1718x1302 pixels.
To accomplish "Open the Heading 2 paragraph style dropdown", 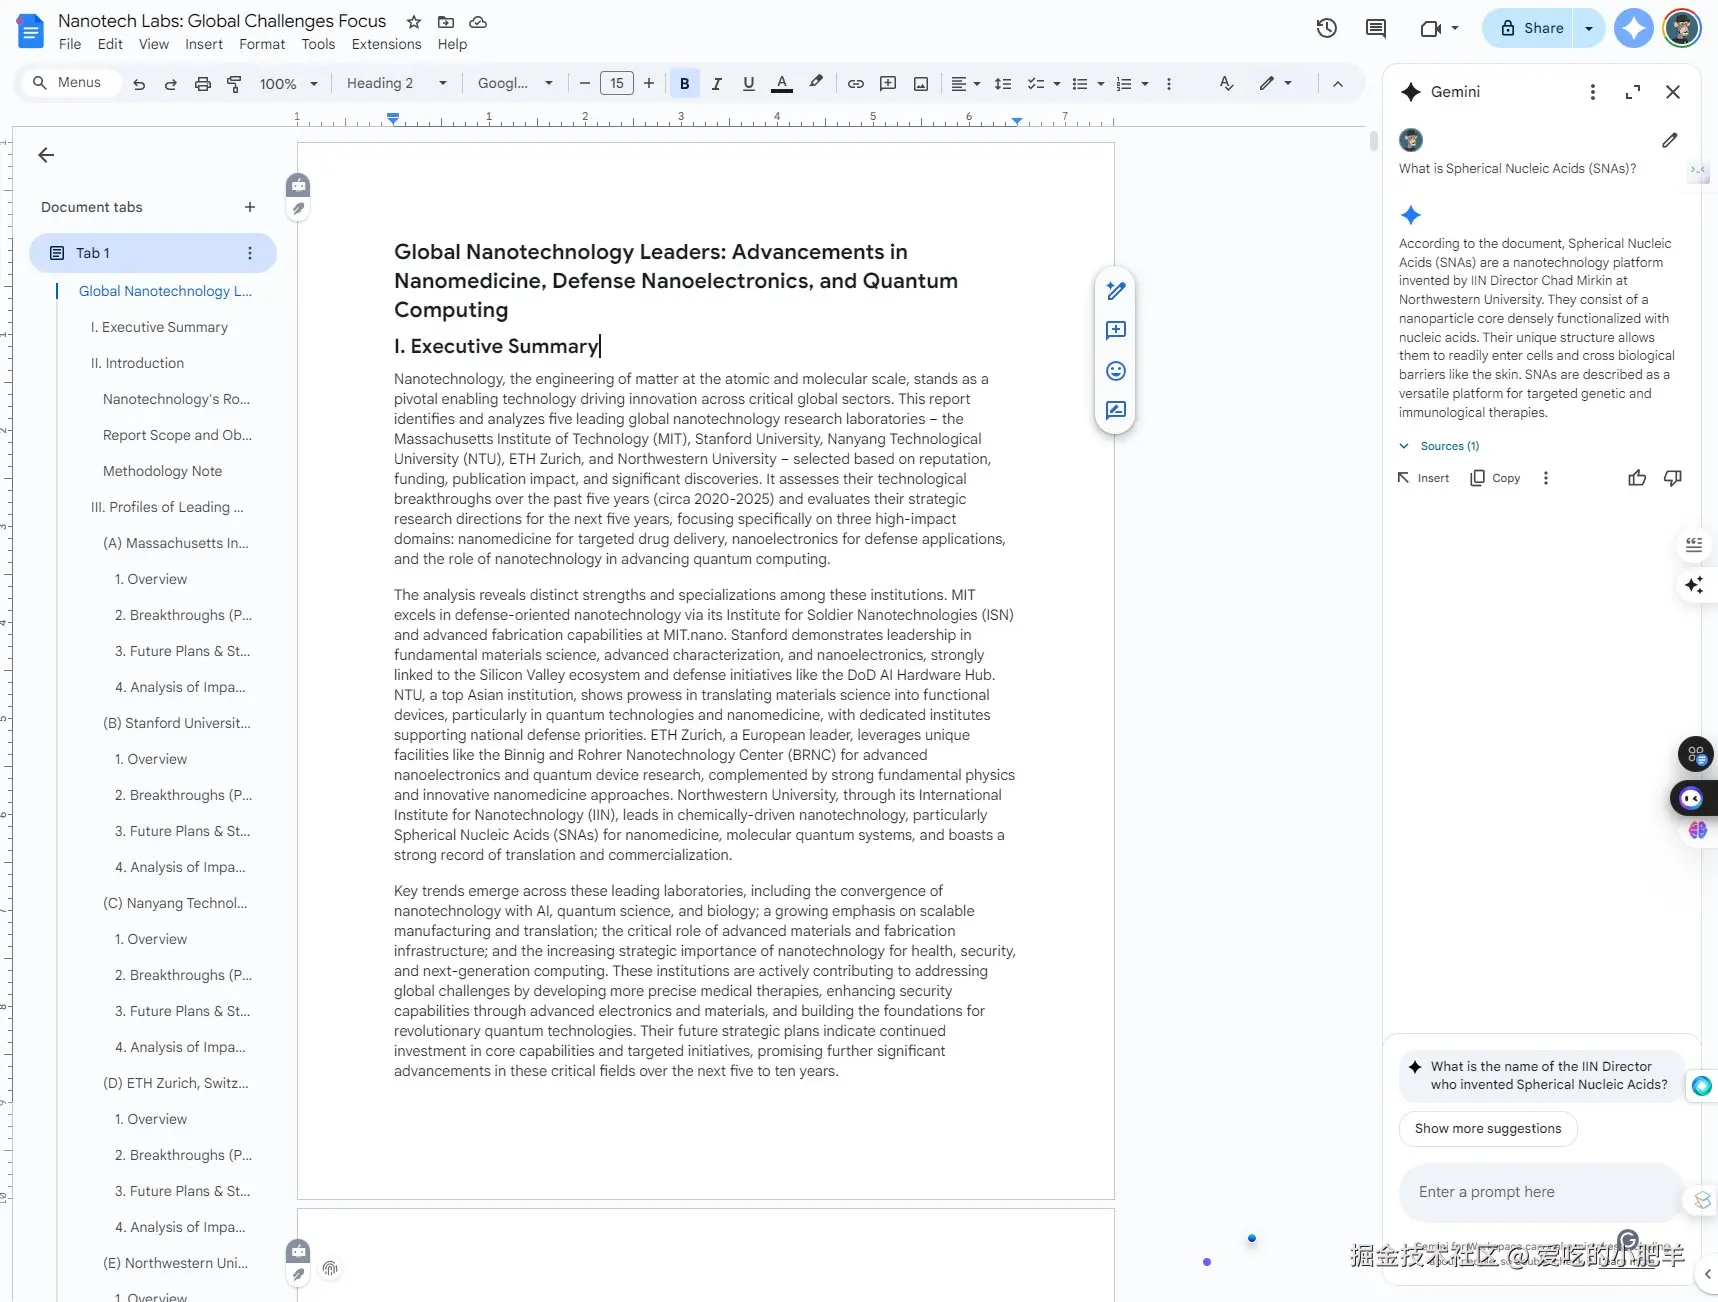I will click(x=397, y=84).
